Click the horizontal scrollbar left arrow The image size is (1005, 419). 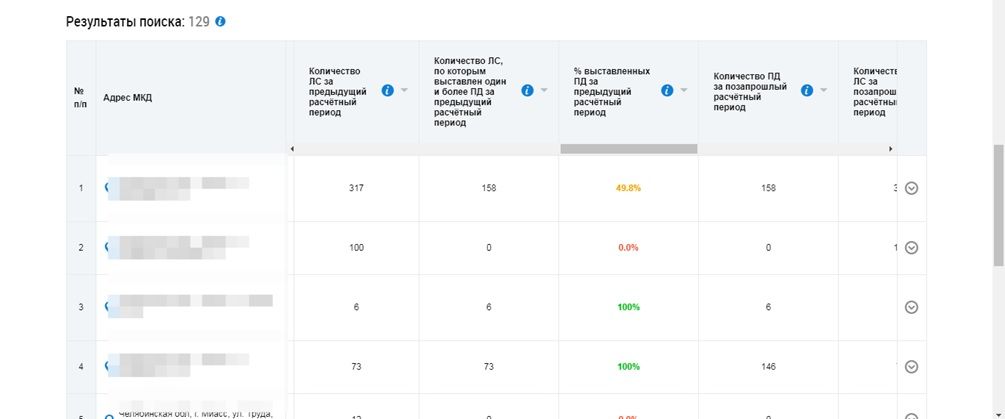(x=292, y=149)
